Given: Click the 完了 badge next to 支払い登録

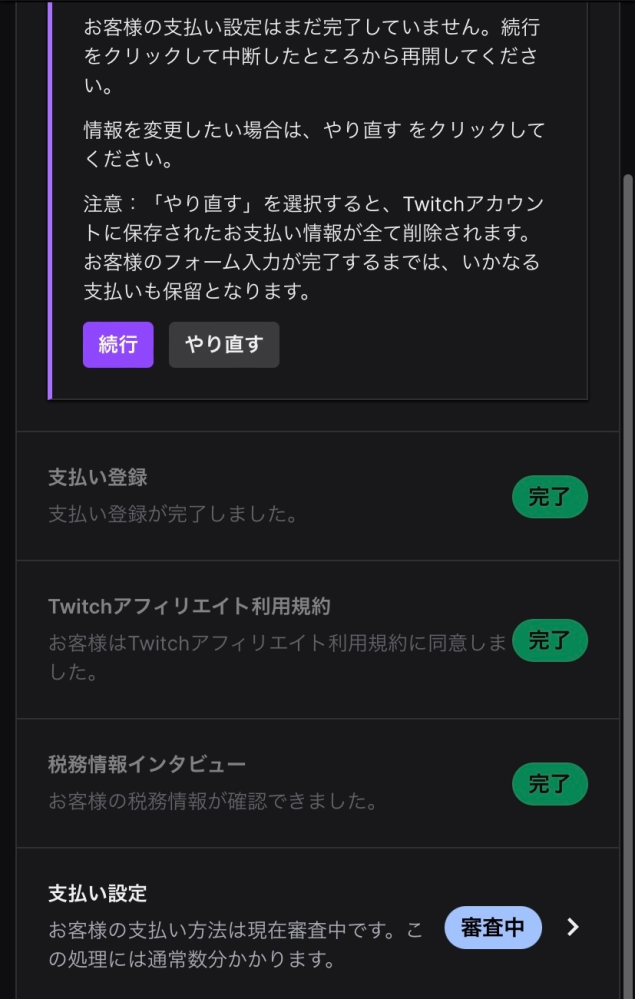Looking at the screenshot, I should [549, 497].
